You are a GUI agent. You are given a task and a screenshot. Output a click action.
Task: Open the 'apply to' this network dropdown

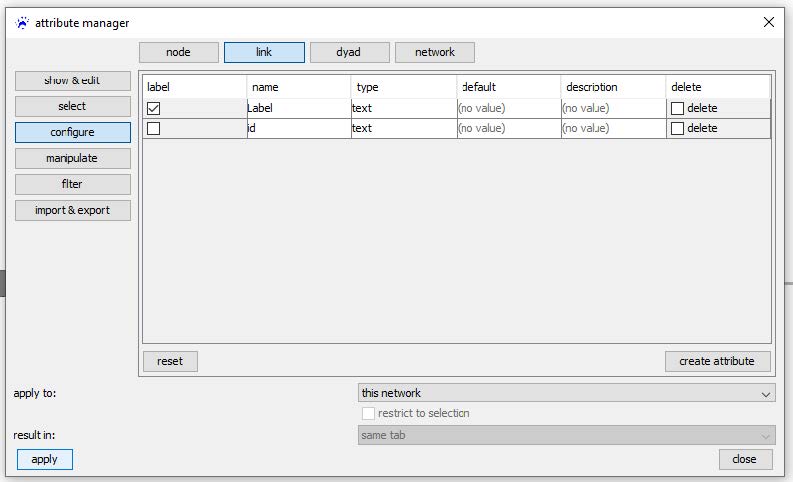566,393
